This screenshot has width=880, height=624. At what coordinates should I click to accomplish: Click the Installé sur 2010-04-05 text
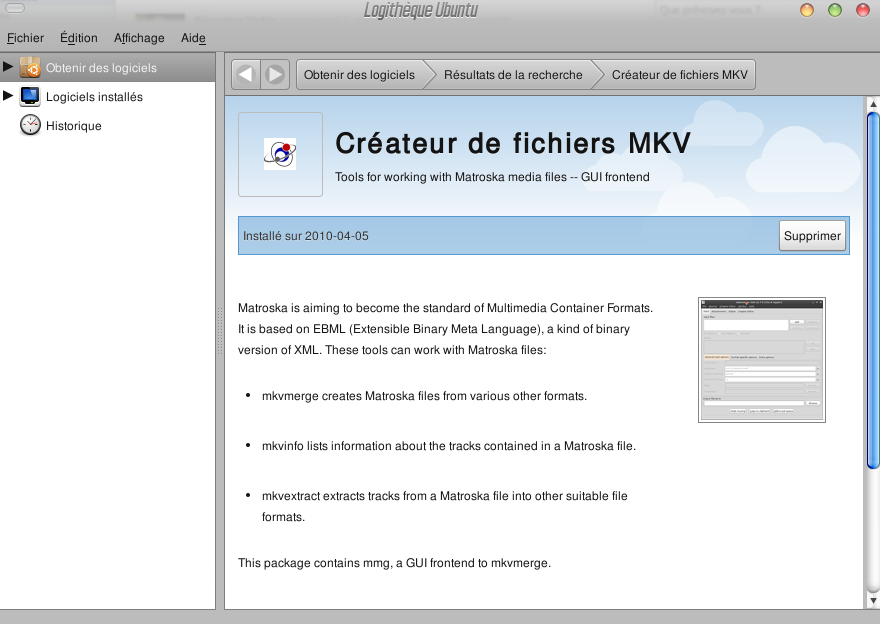point(305,236)
